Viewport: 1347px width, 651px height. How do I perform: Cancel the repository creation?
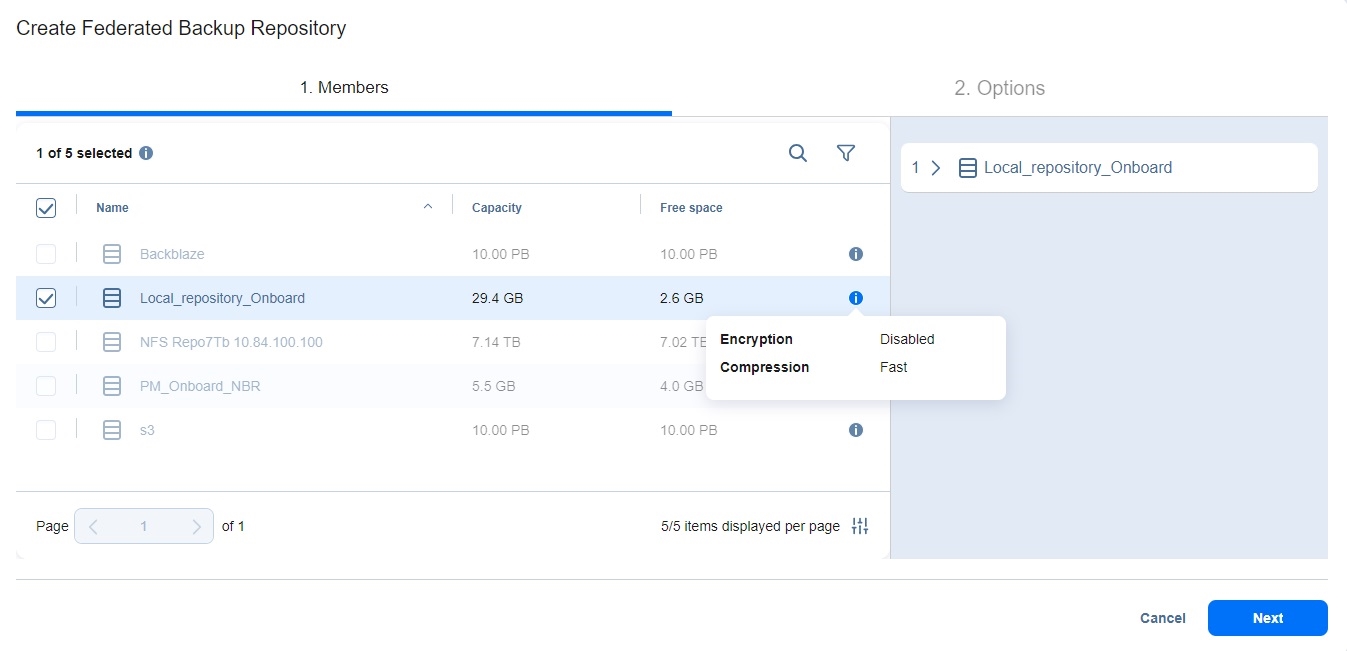[x=1162, y=618]
